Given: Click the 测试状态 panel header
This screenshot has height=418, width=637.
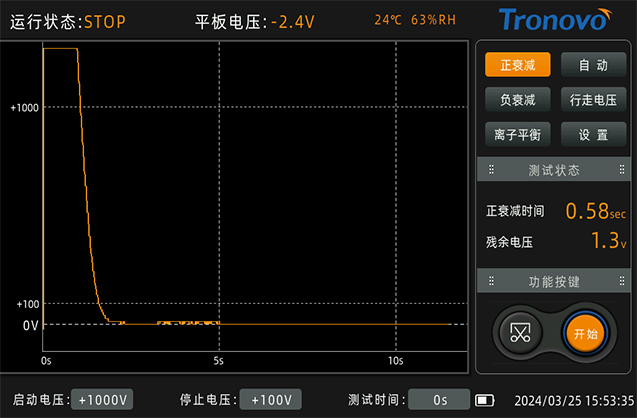Looking at the screenshot, I should click(554, 170).
